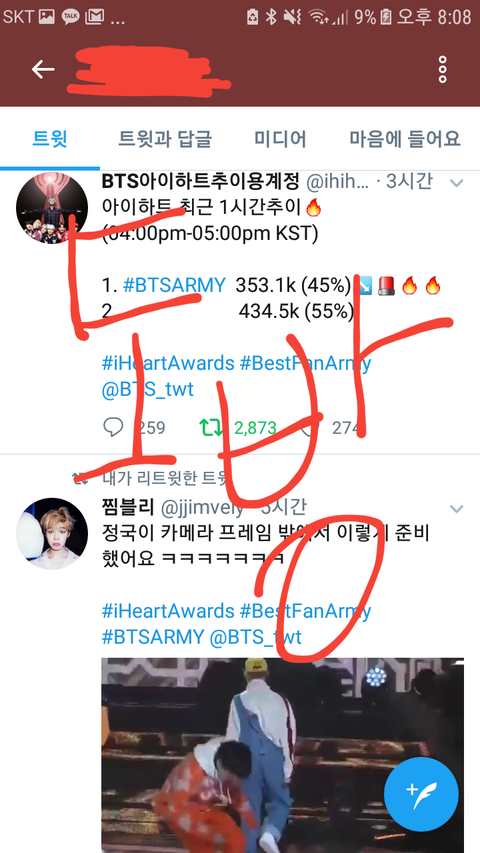Tap the compose tweet floating button
Viewport: 480px width, 853px height.
421,794
